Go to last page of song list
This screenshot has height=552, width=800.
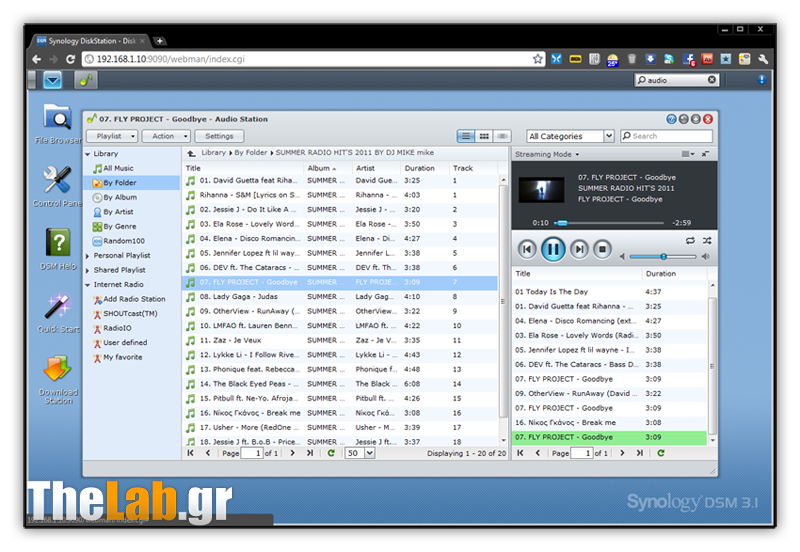(310, 453)
